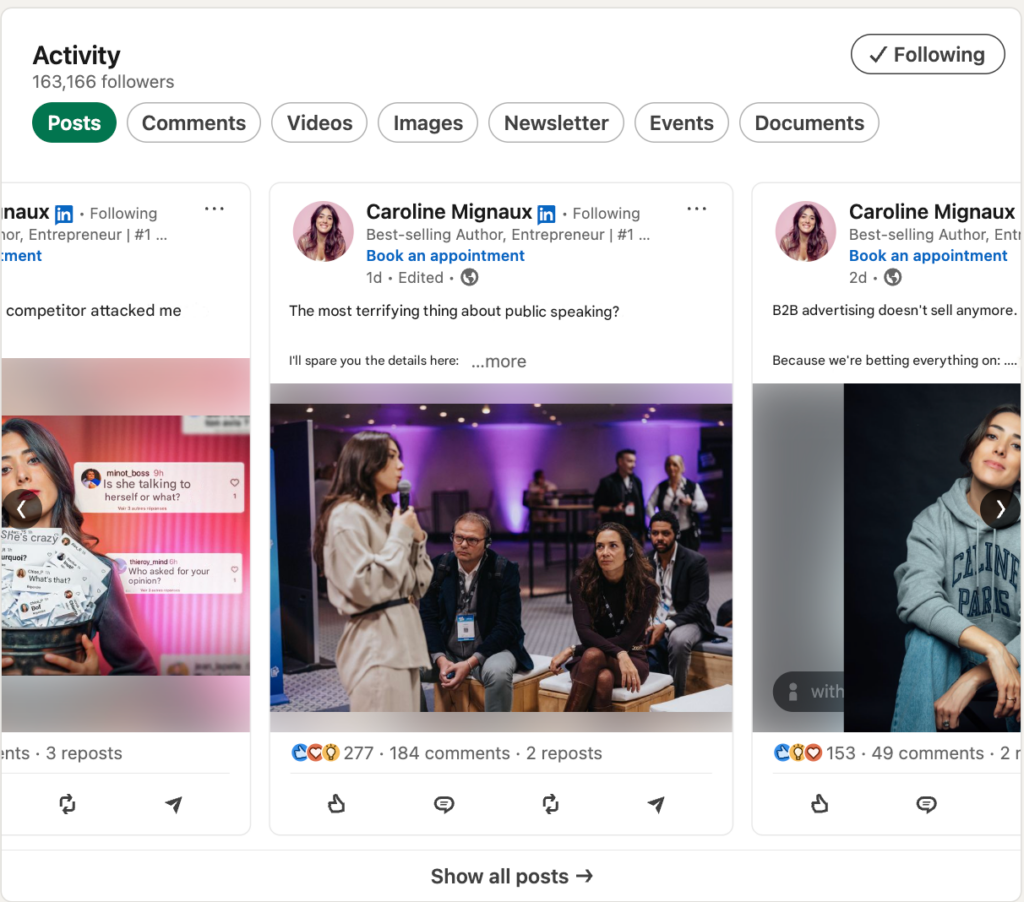This screenshot has width=1024, height=902.
Task: Repost the public speaking post
Action: tap(550, 804)
